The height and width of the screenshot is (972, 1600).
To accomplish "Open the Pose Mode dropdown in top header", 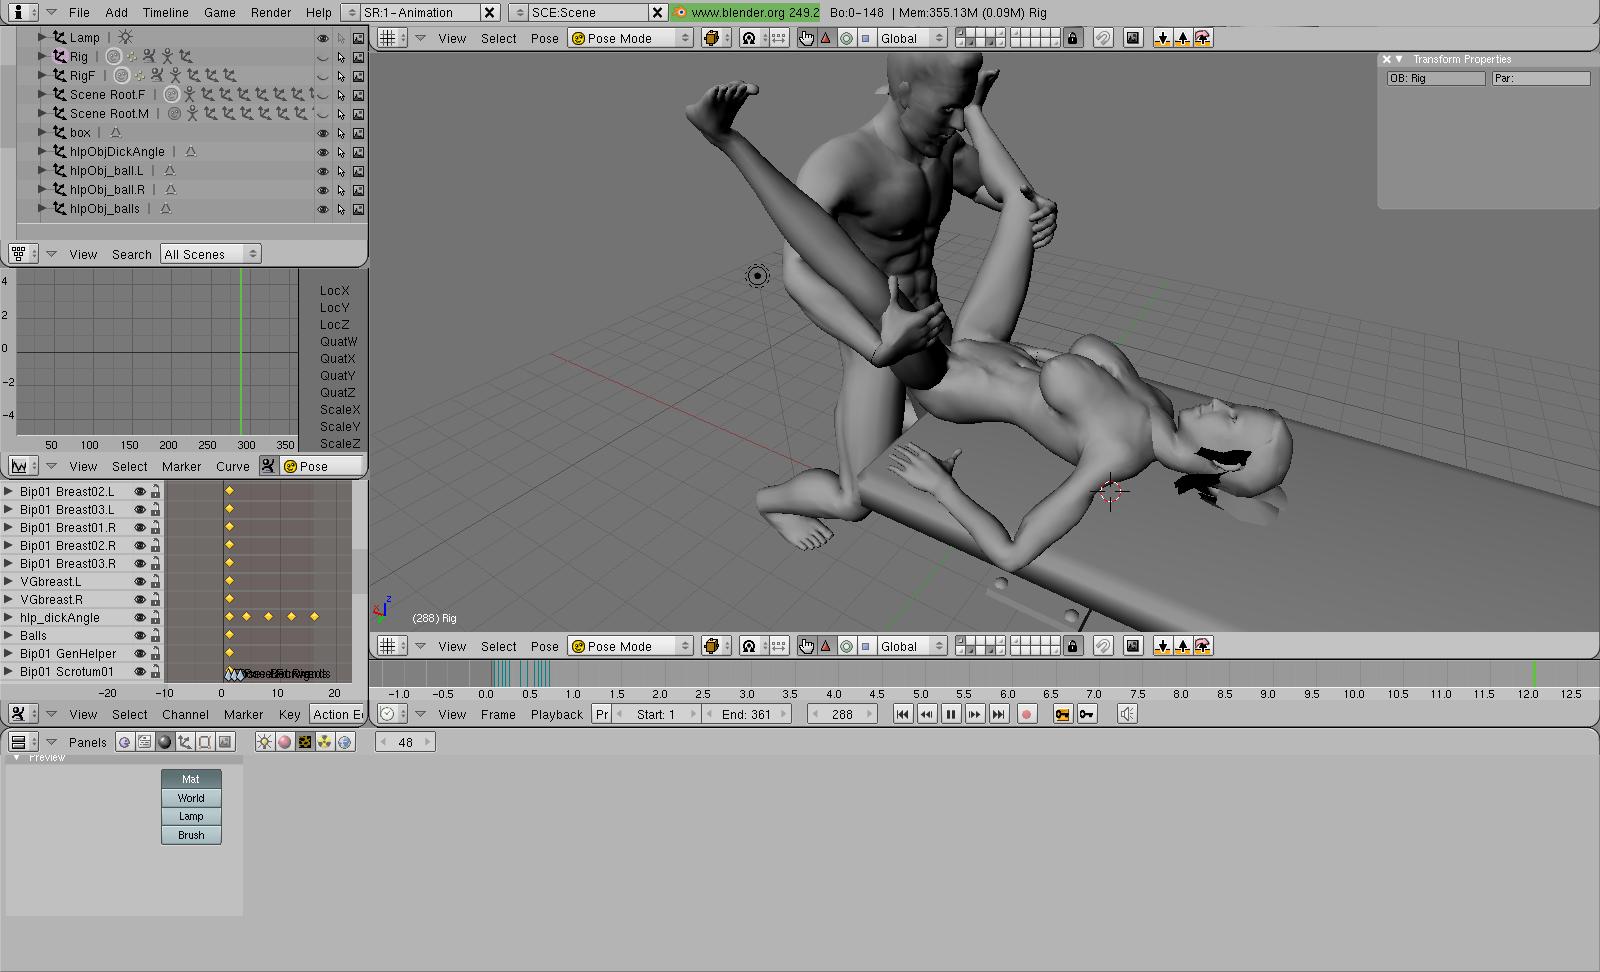I will 630,38.
